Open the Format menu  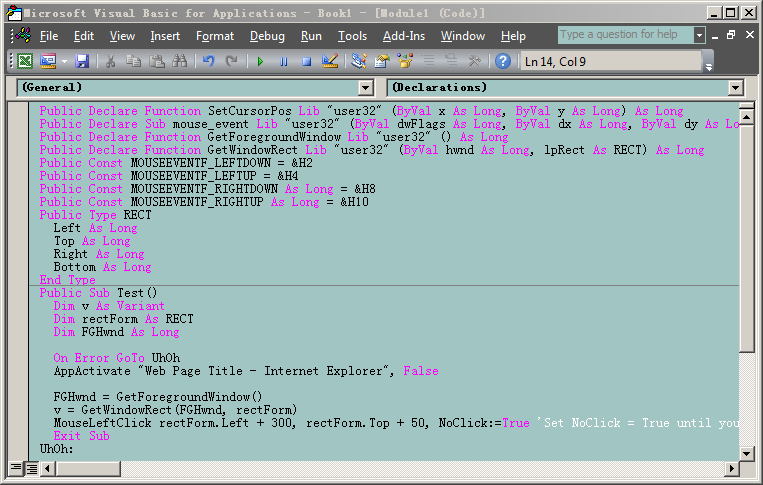(x=215, y=36)
